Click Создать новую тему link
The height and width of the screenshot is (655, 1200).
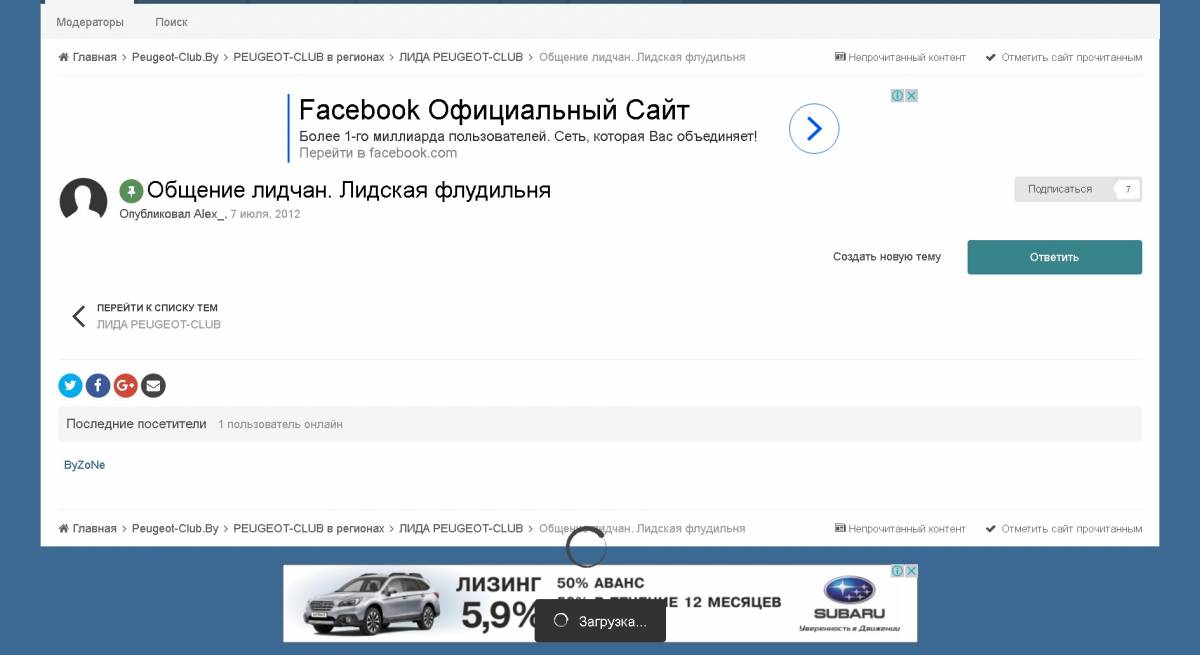click(x=886, y=257)
